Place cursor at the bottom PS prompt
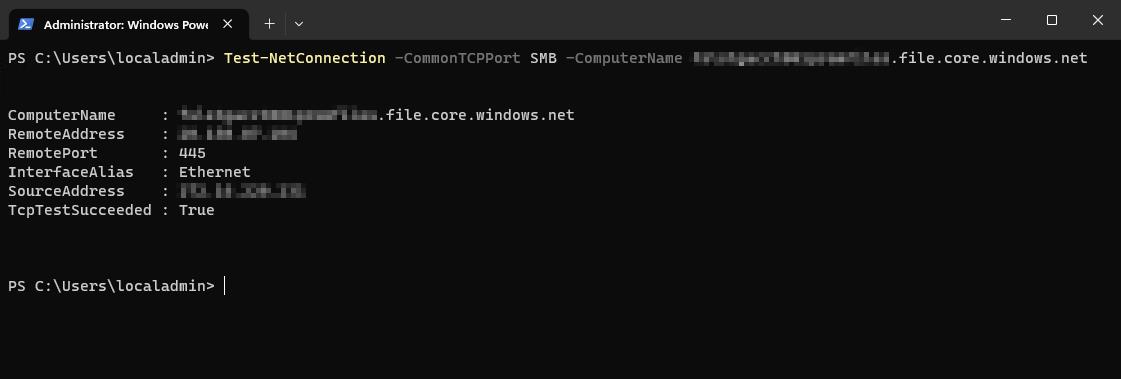 224,286
